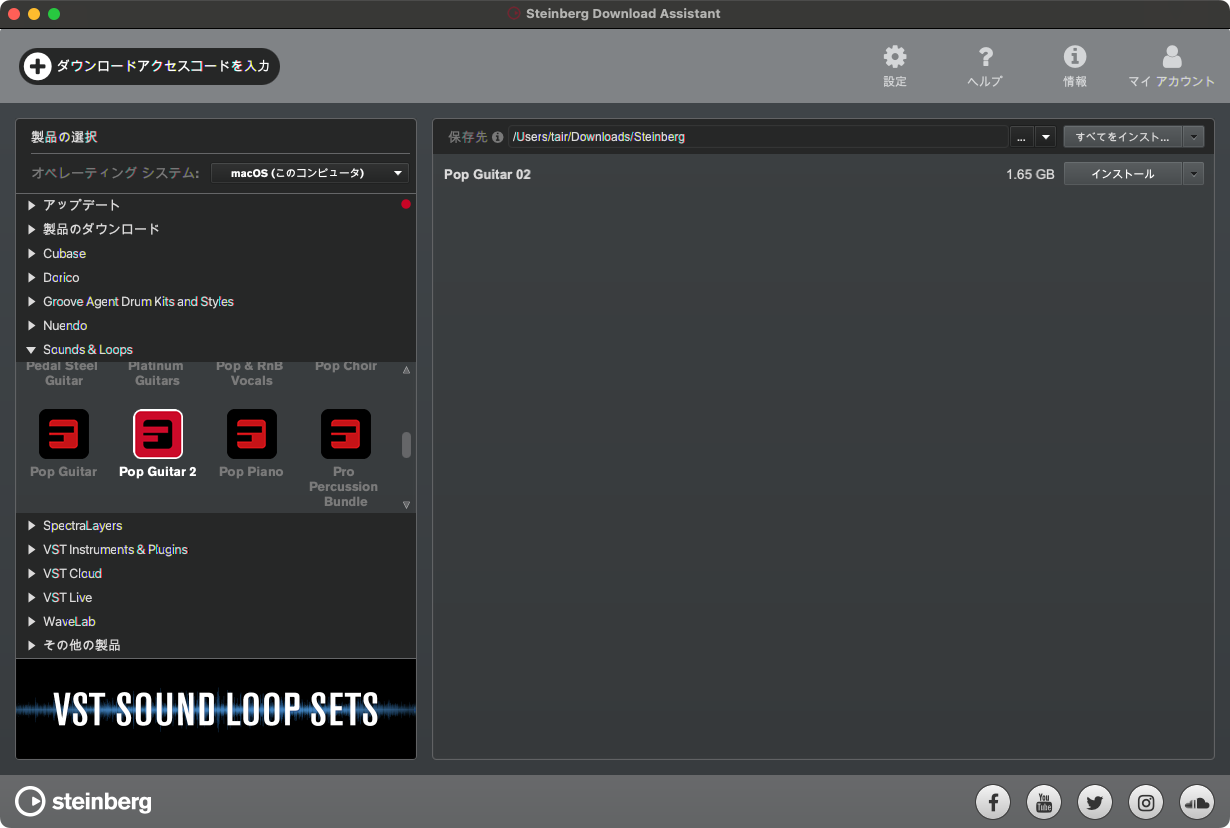Viewport: 1230px width, 828px height.
Task: Open the マイ アカウント person icon
Action: click(x=1172, y=57)
